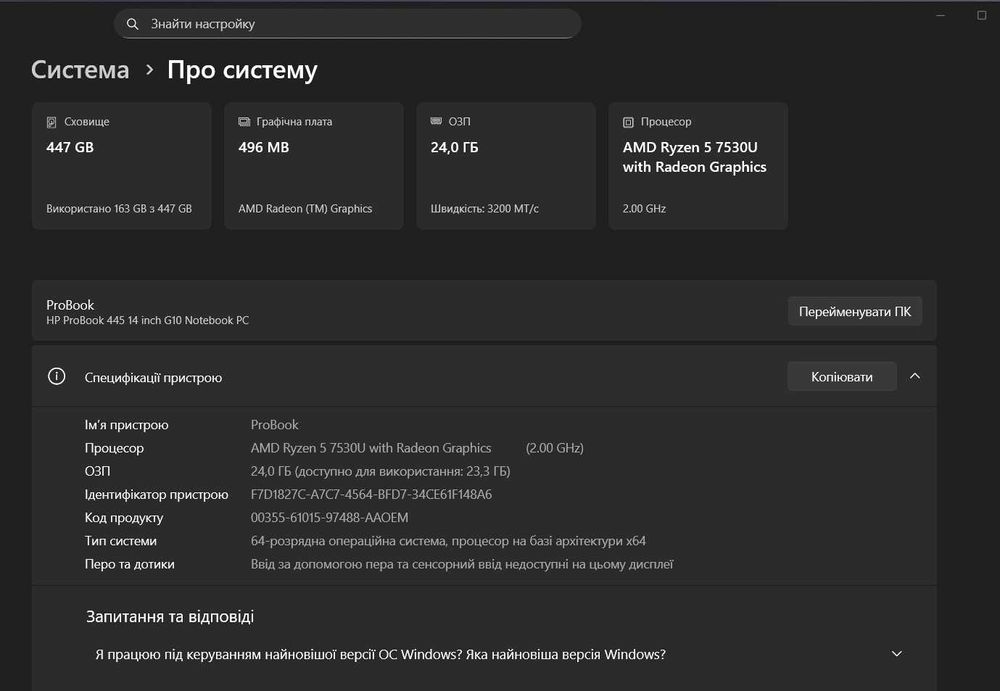Click "HP ProBook 445 14 inch G10 Notebook PC"
1000x691 pixels.
tap(147, 320)
